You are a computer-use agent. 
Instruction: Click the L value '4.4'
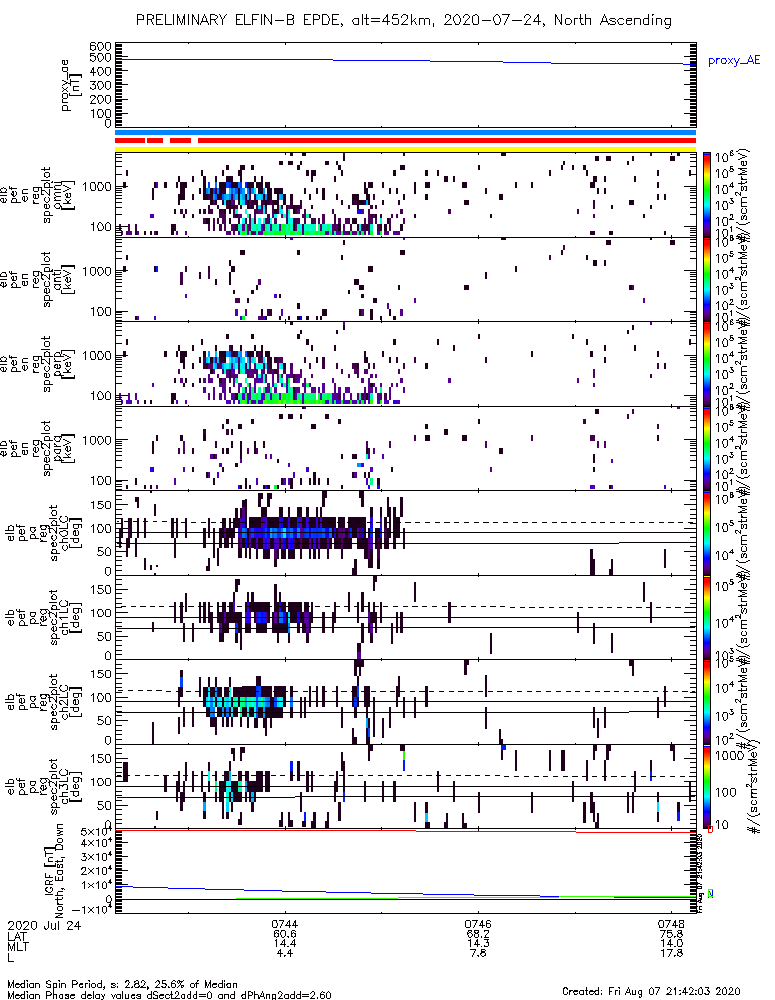click(x=284, y=953)
